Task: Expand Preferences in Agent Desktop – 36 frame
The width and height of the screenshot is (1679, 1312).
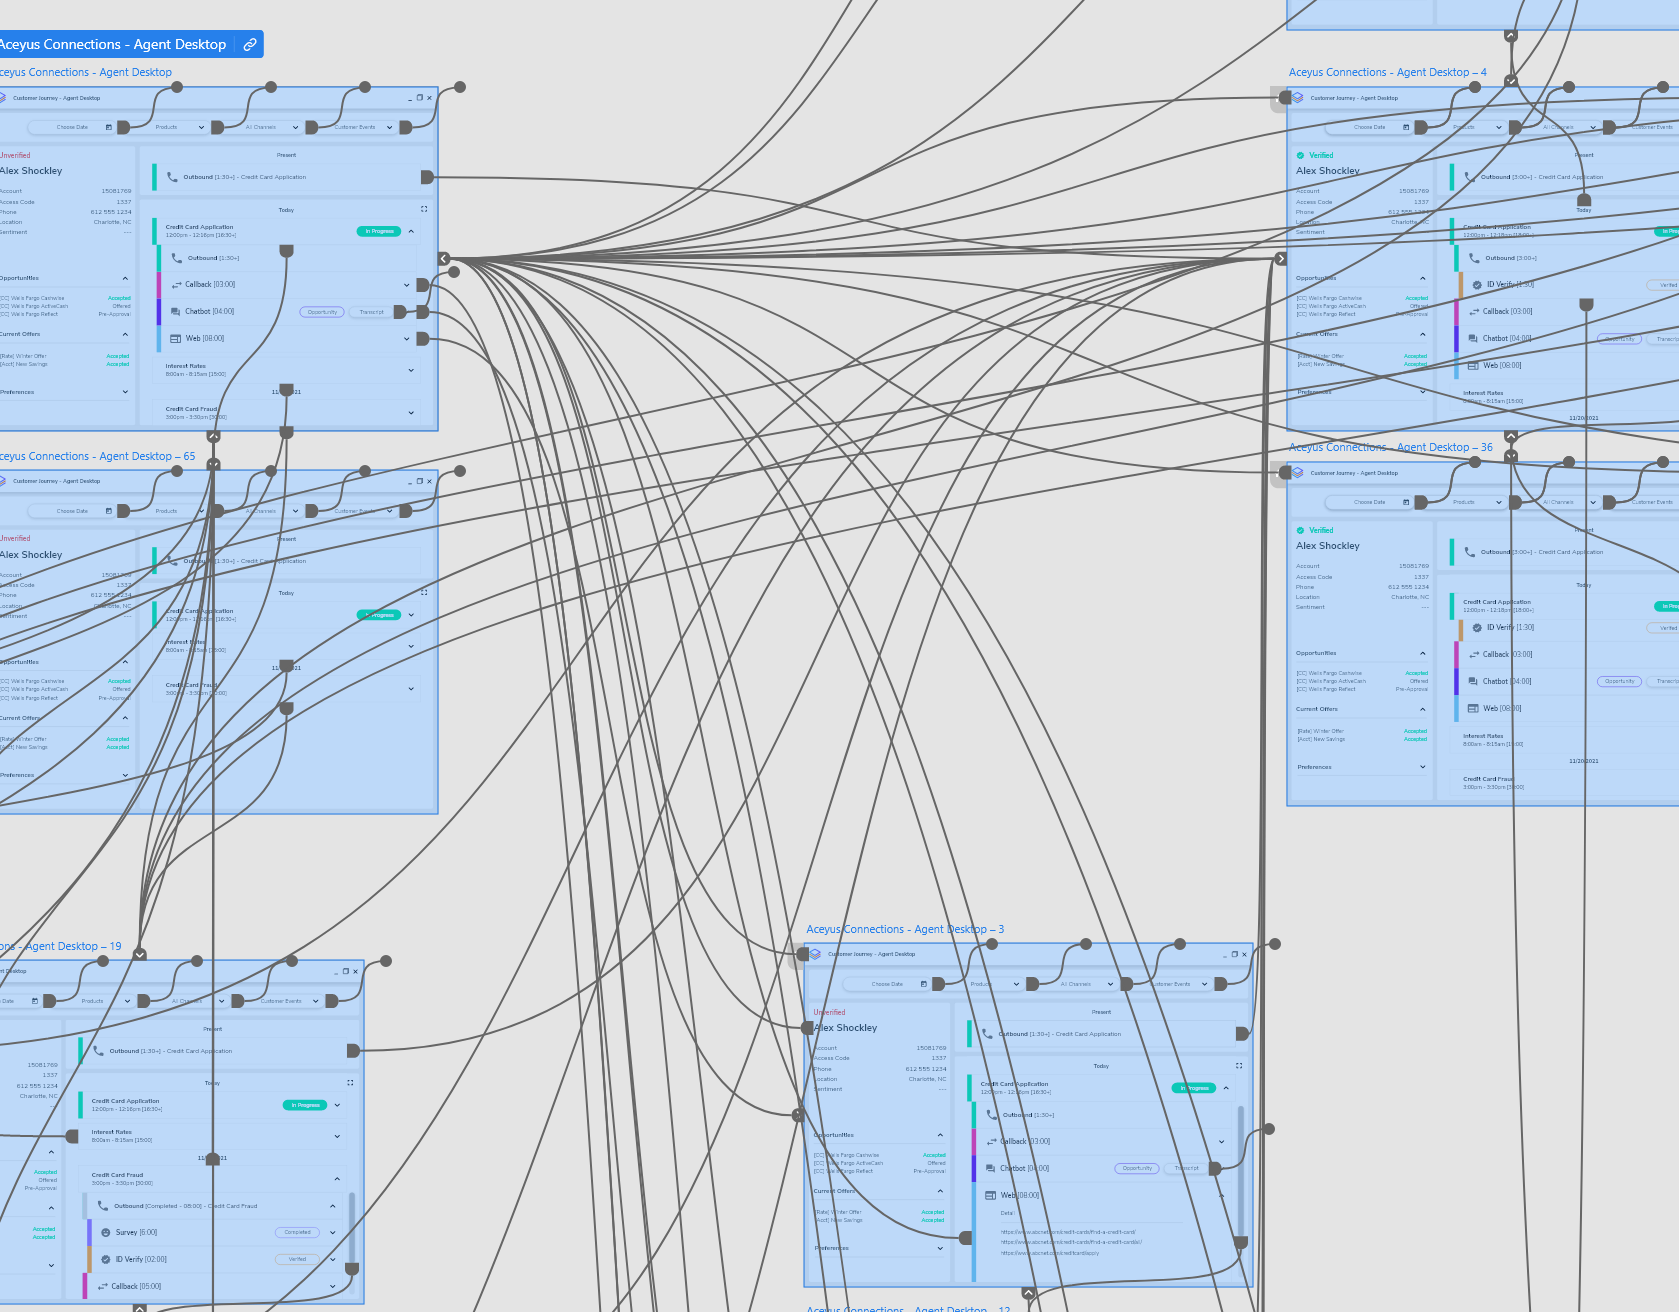Action: 1422,767
